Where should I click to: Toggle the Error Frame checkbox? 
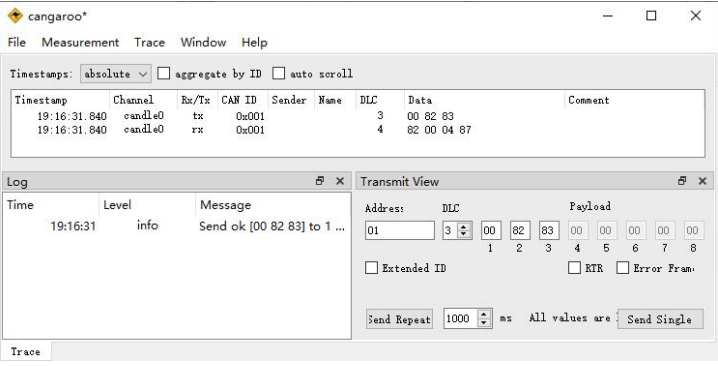(x=623, y=268)
